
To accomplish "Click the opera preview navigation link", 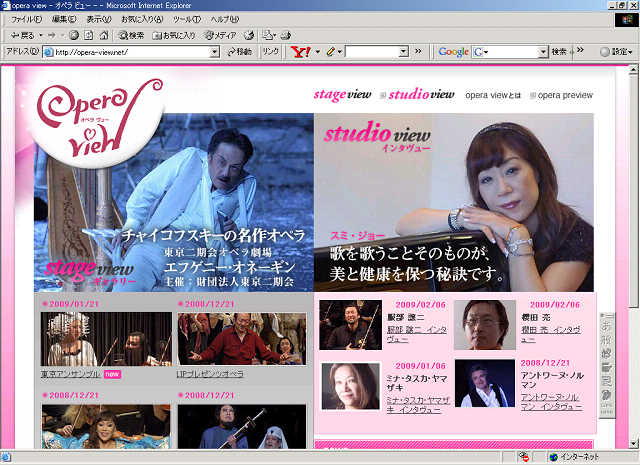I will click(565, 95).
